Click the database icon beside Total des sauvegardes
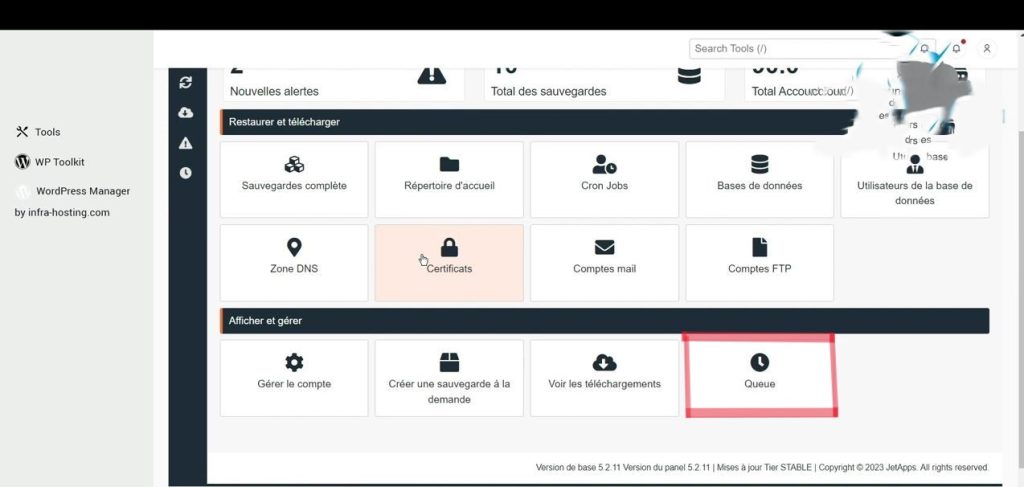The height and width of the screenshot is (487, 1024). (x=689, y=76)
